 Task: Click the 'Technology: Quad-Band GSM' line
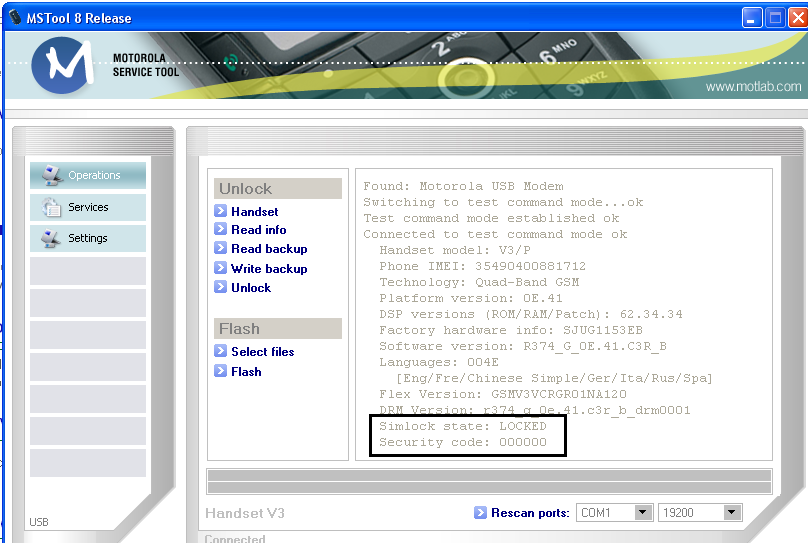coord(479,282)
